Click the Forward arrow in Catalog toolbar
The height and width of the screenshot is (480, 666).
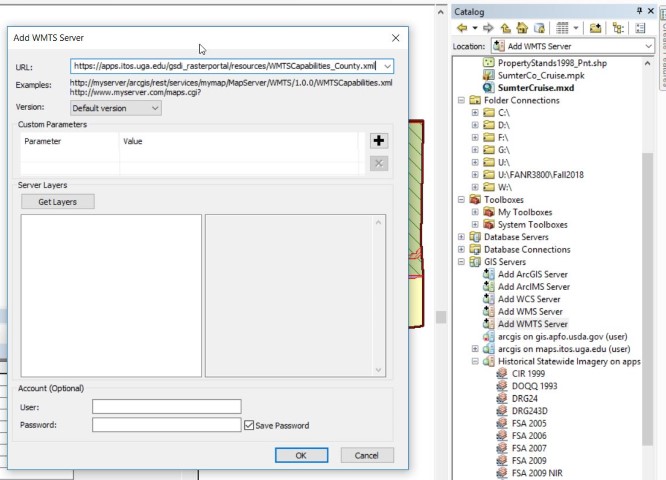488,28
